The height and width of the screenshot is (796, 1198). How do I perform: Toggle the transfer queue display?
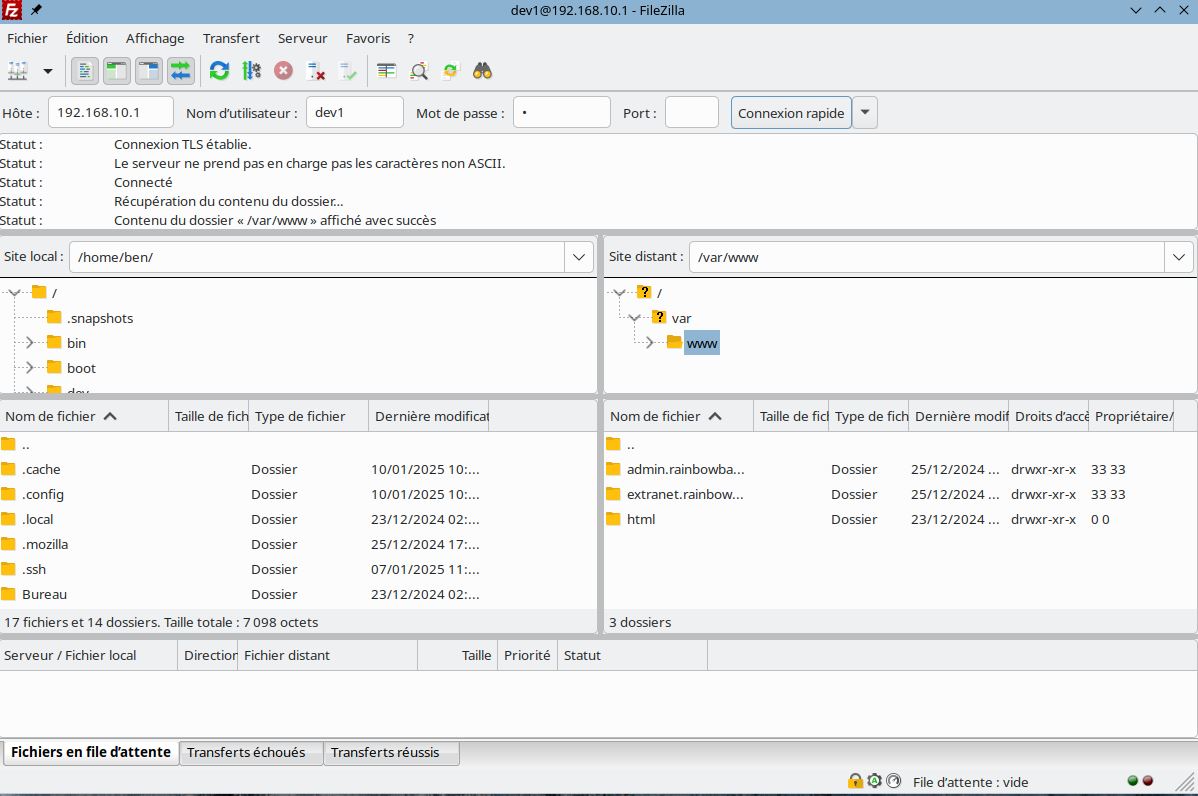point(181,71)
